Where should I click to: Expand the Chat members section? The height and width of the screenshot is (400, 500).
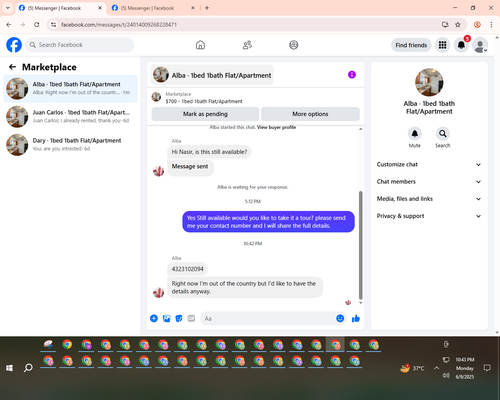[429, 182]
